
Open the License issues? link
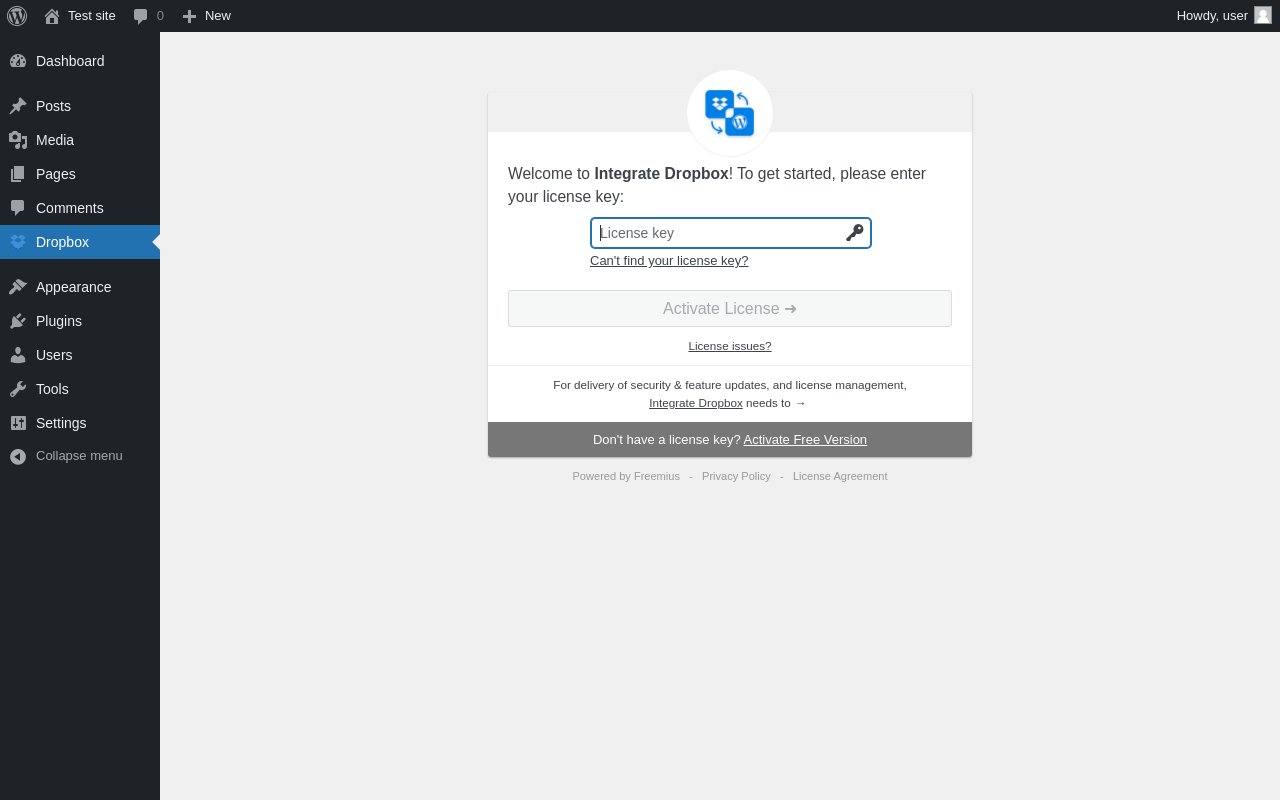[730, 346]
